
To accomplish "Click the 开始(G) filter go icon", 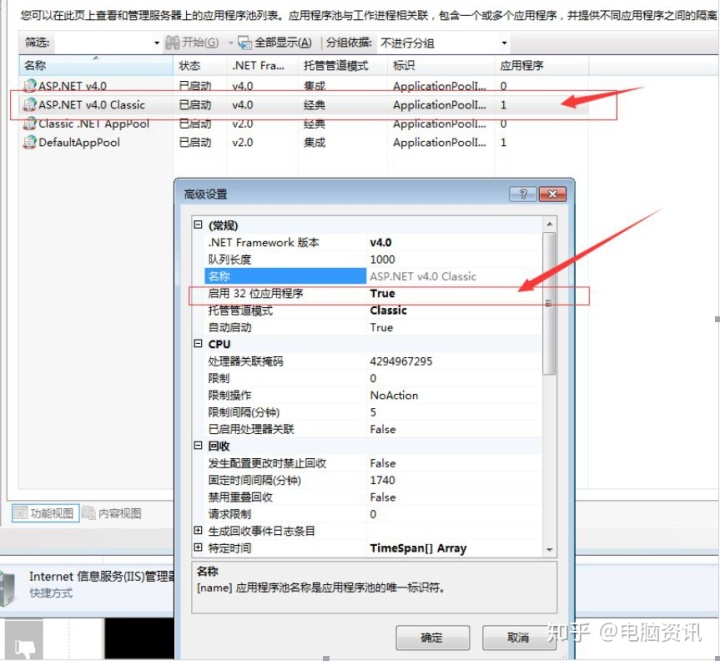I will click(x=172, y=43).
